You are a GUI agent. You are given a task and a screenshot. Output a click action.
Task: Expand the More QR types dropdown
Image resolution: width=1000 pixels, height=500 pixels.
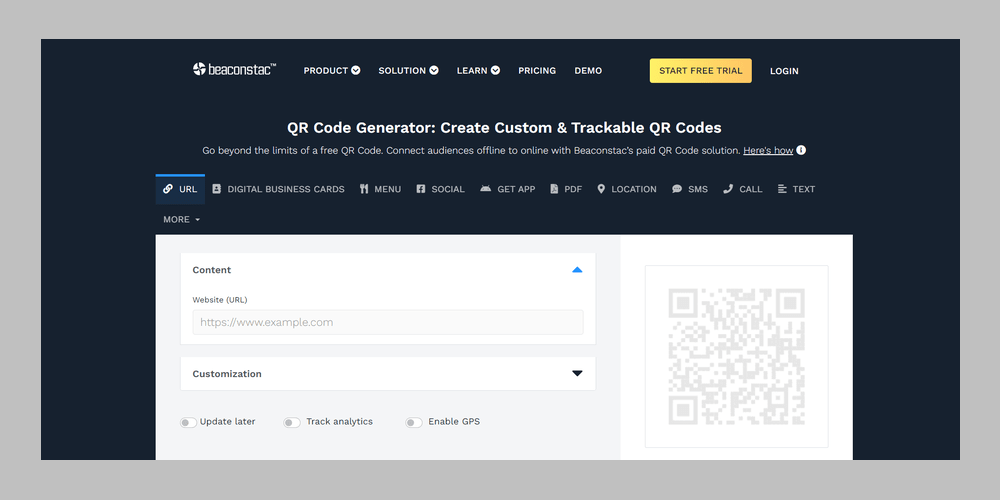click(182, 219)
